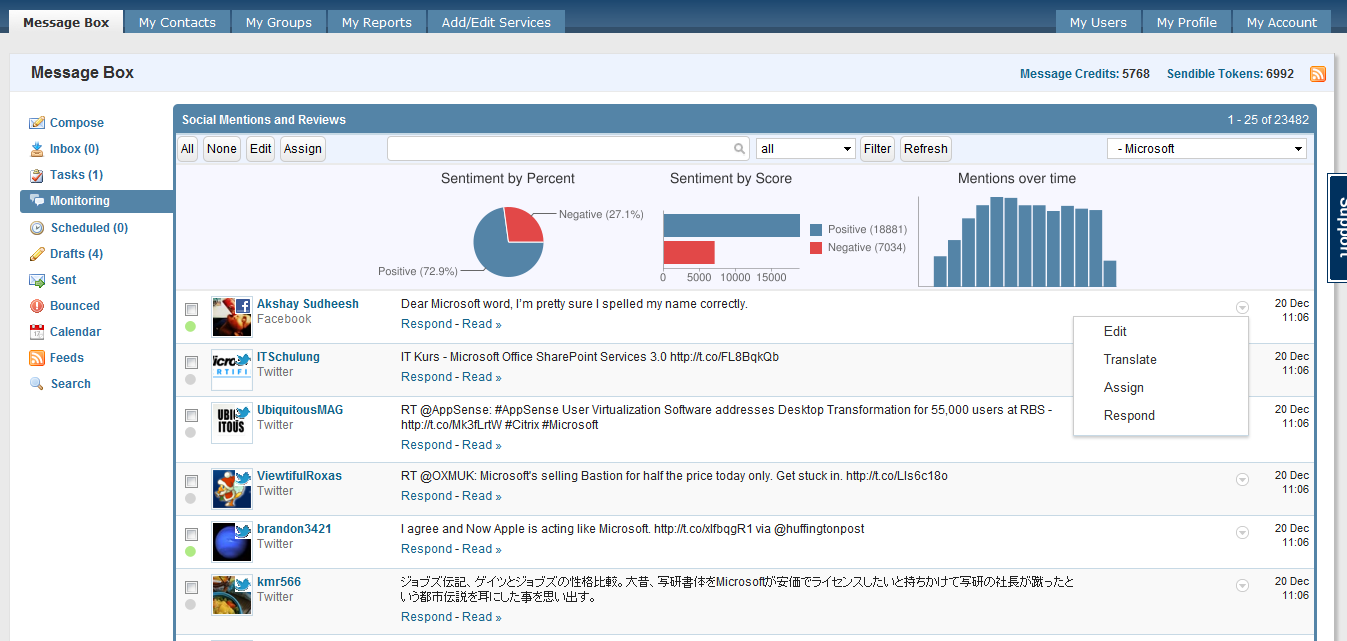
Task: Click Read link under ITSchulung's message
Action: point(482,377)
